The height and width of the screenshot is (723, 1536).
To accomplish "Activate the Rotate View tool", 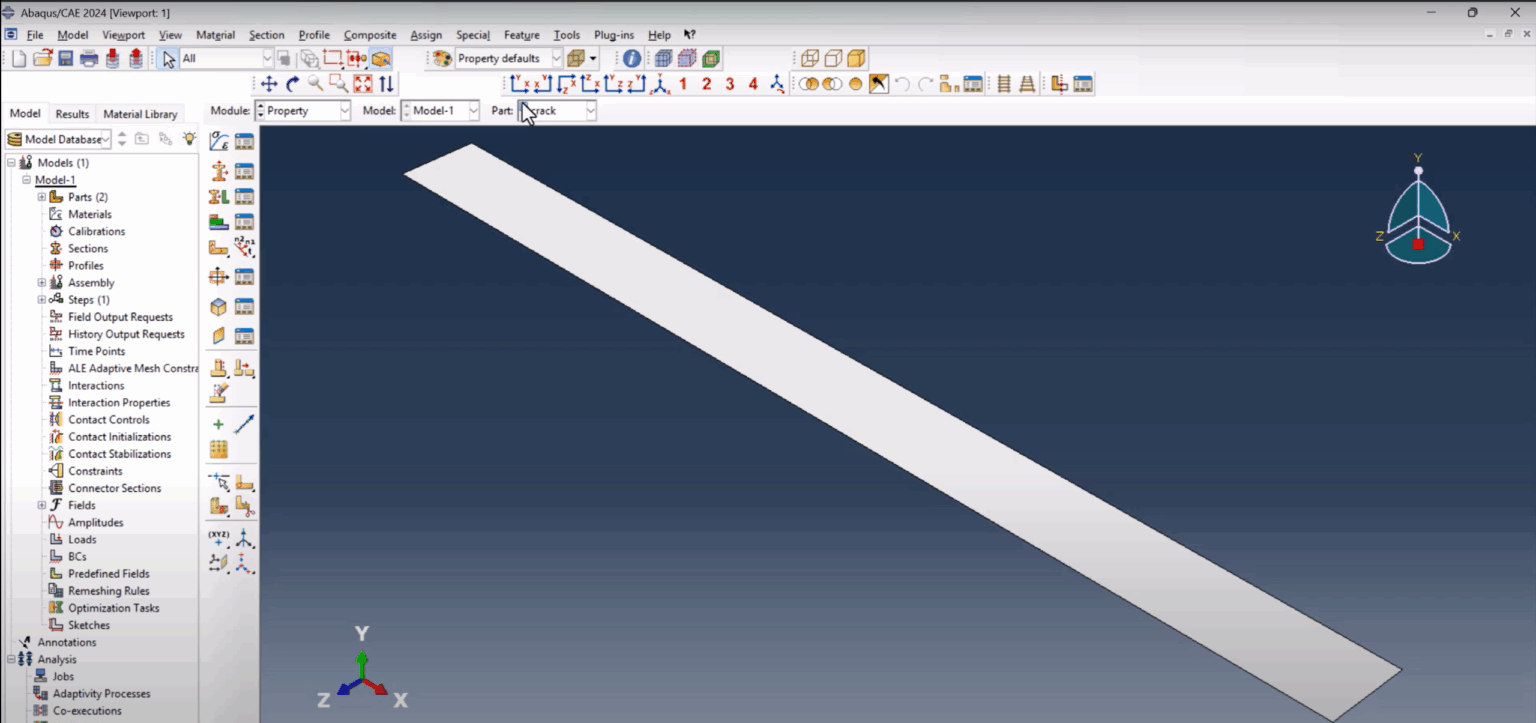I will [293, 84].
